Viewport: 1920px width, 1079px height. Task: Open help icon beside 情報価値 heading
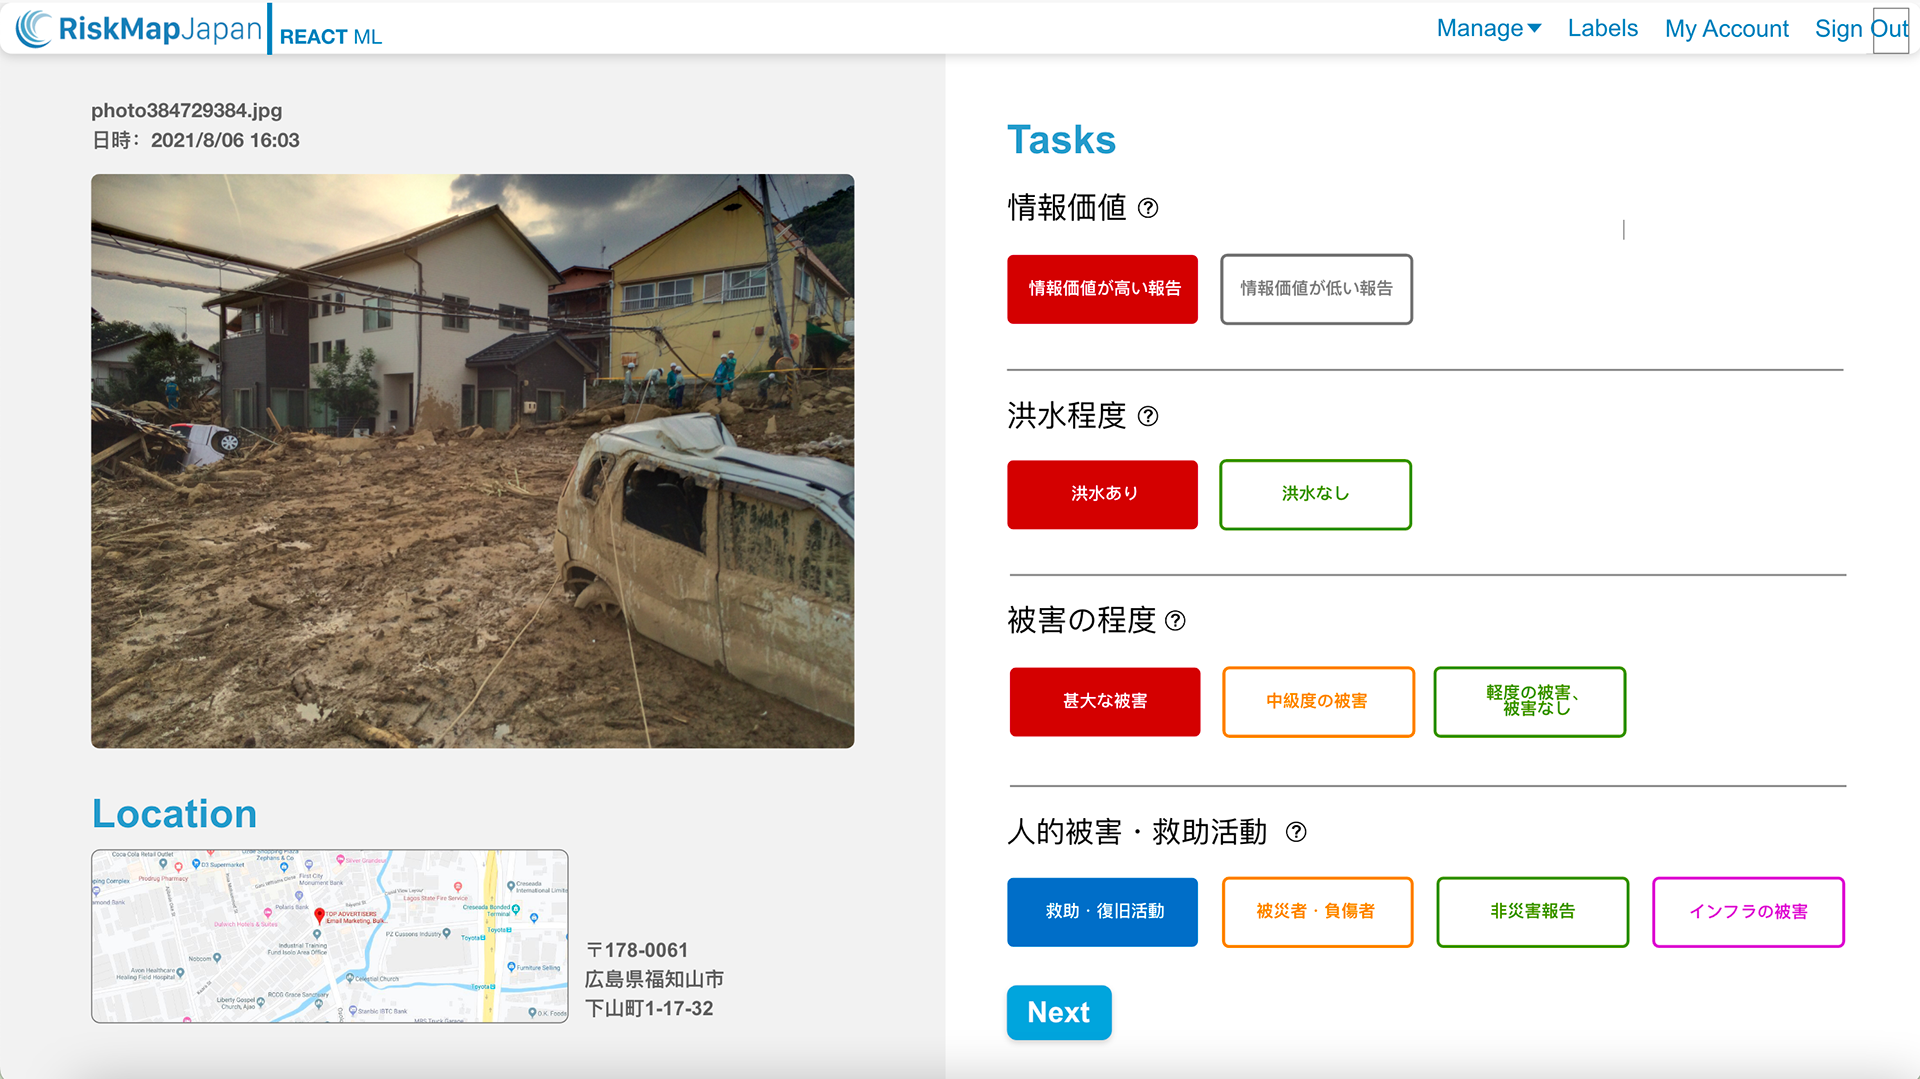[1148, 208]
